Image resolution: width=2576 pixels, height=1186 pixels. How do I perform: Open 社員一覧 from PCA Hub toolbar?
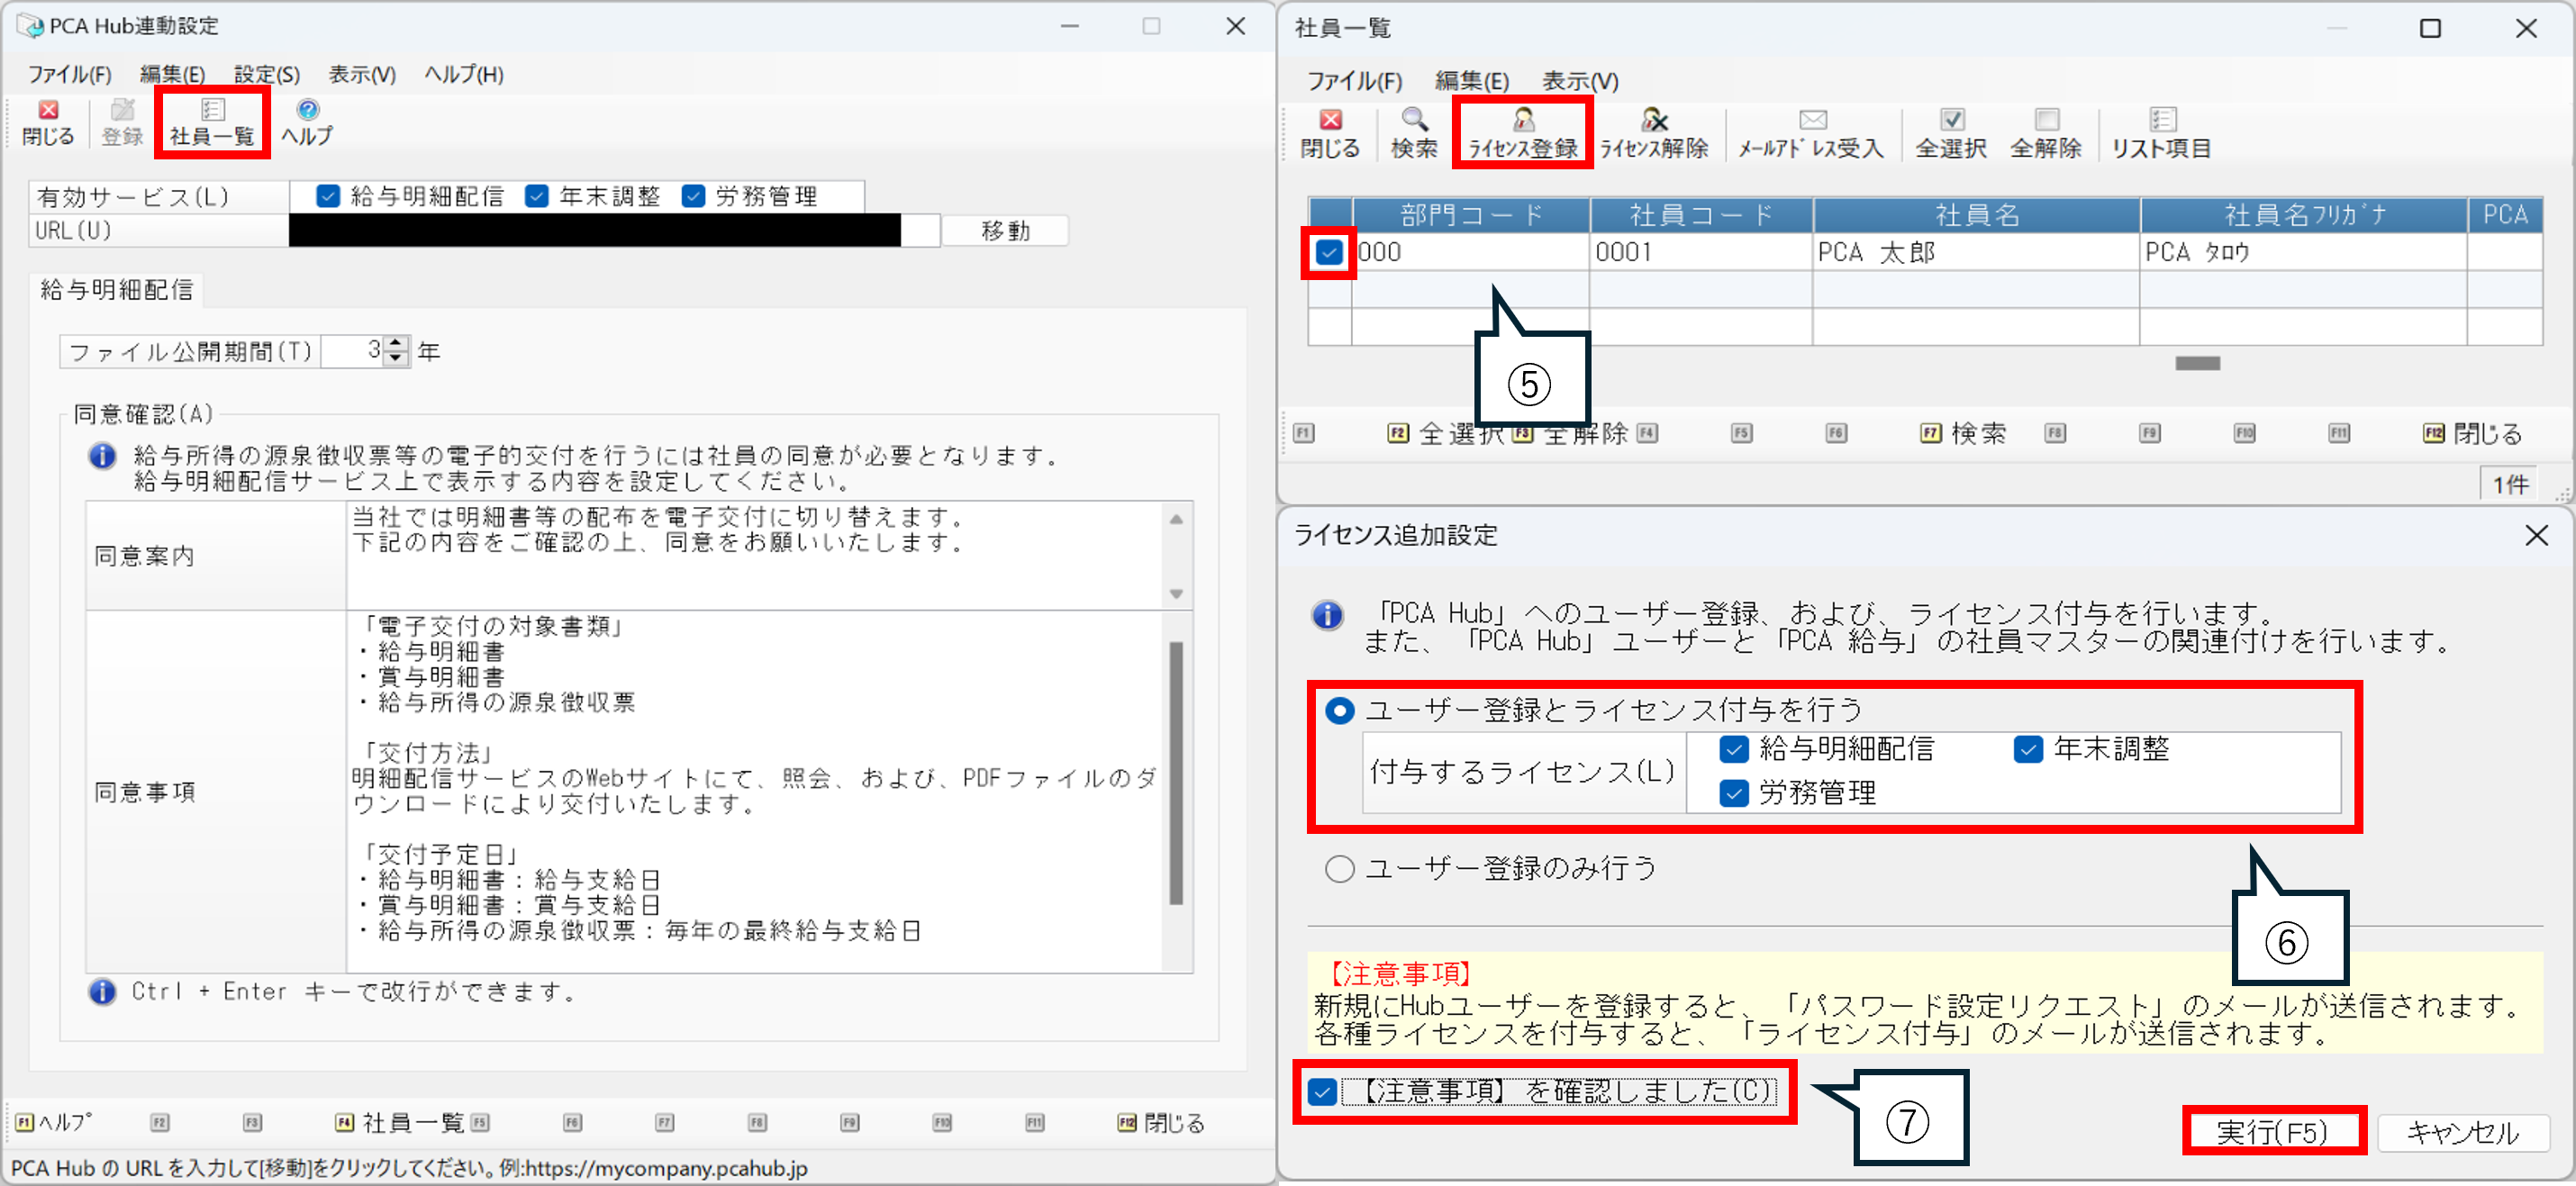click(x=212, y=122)
